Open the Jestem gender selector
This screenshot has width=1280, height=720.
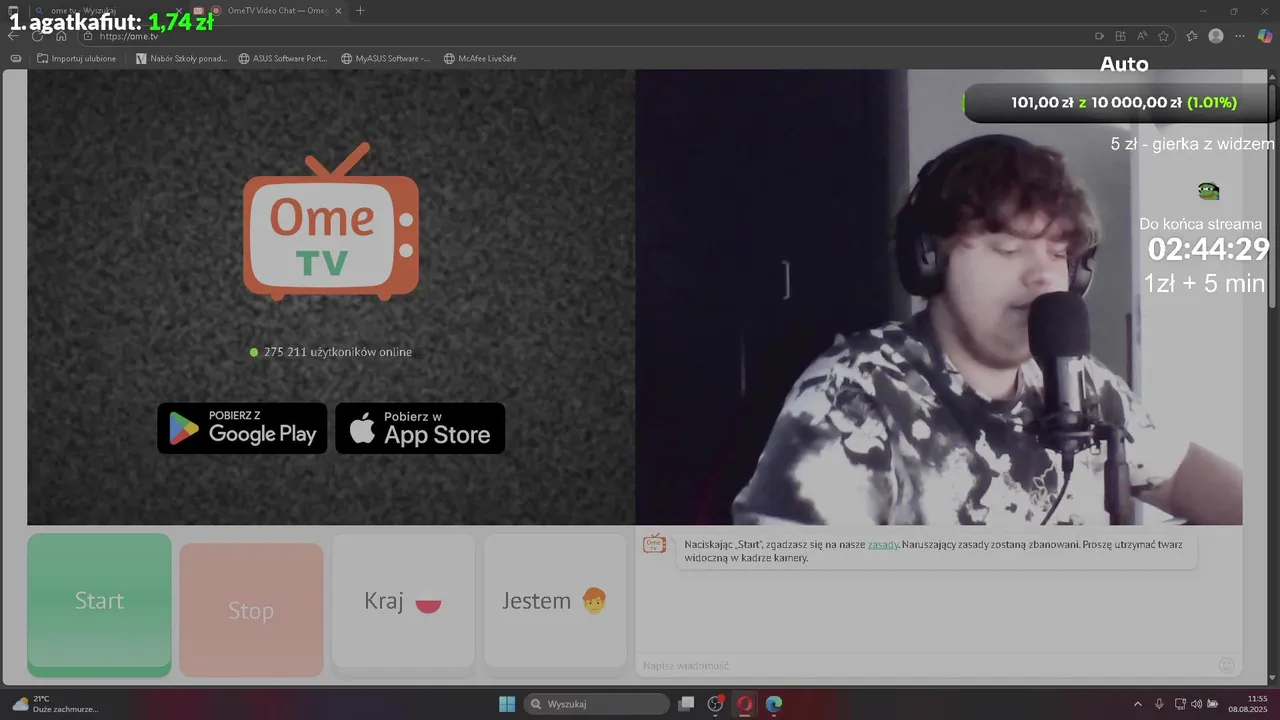tap(555, 601)
